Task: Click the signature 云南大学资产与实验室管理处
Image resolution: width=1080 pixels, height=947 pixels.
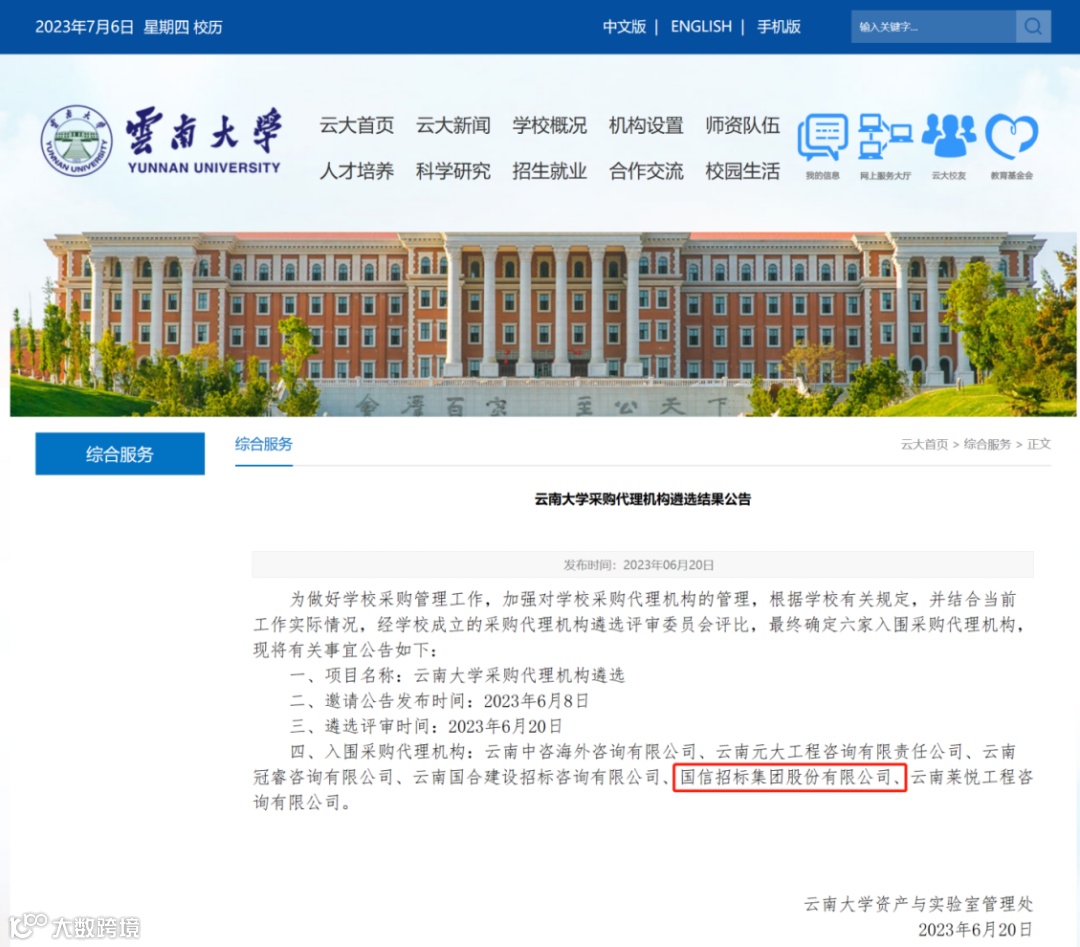Action: pyautogui.click(x=918, y=904)
